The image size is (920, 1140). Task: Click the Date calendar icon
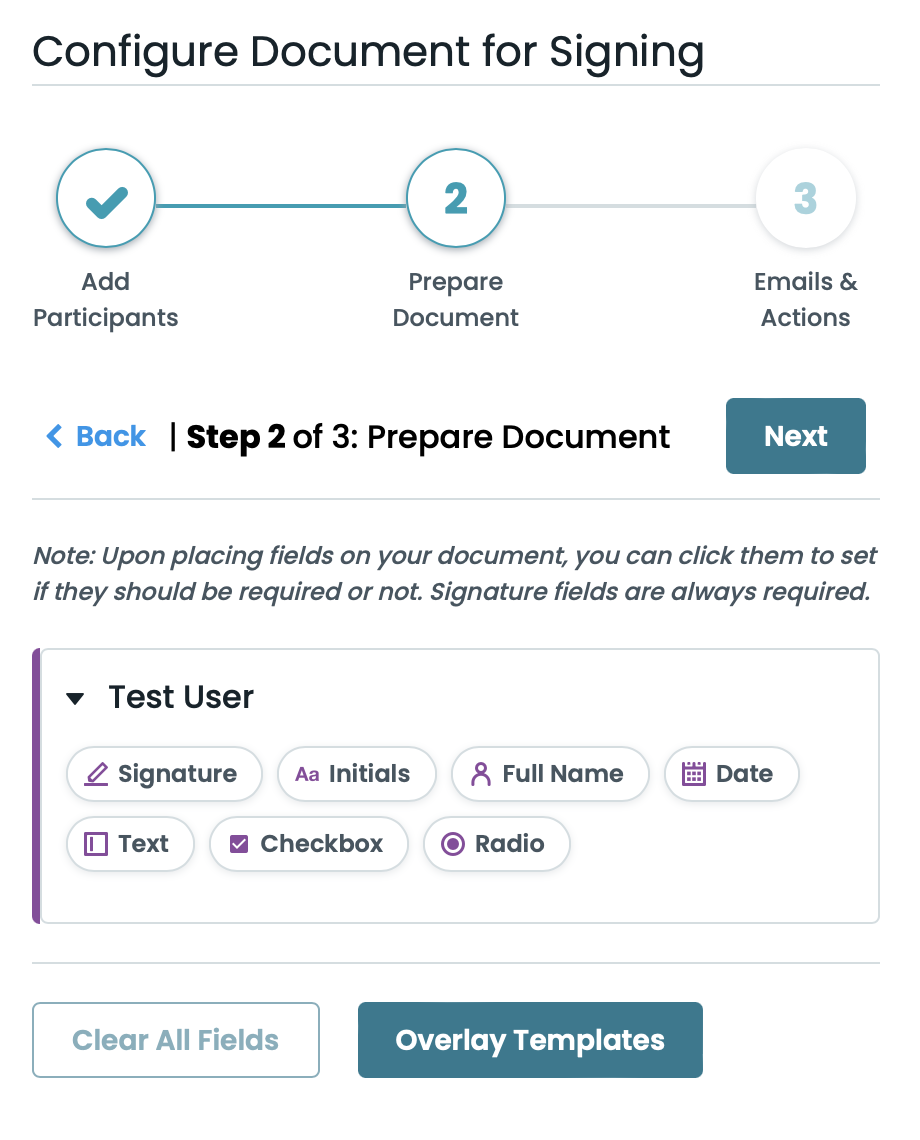pyautogui.click(x=694, y=774)
